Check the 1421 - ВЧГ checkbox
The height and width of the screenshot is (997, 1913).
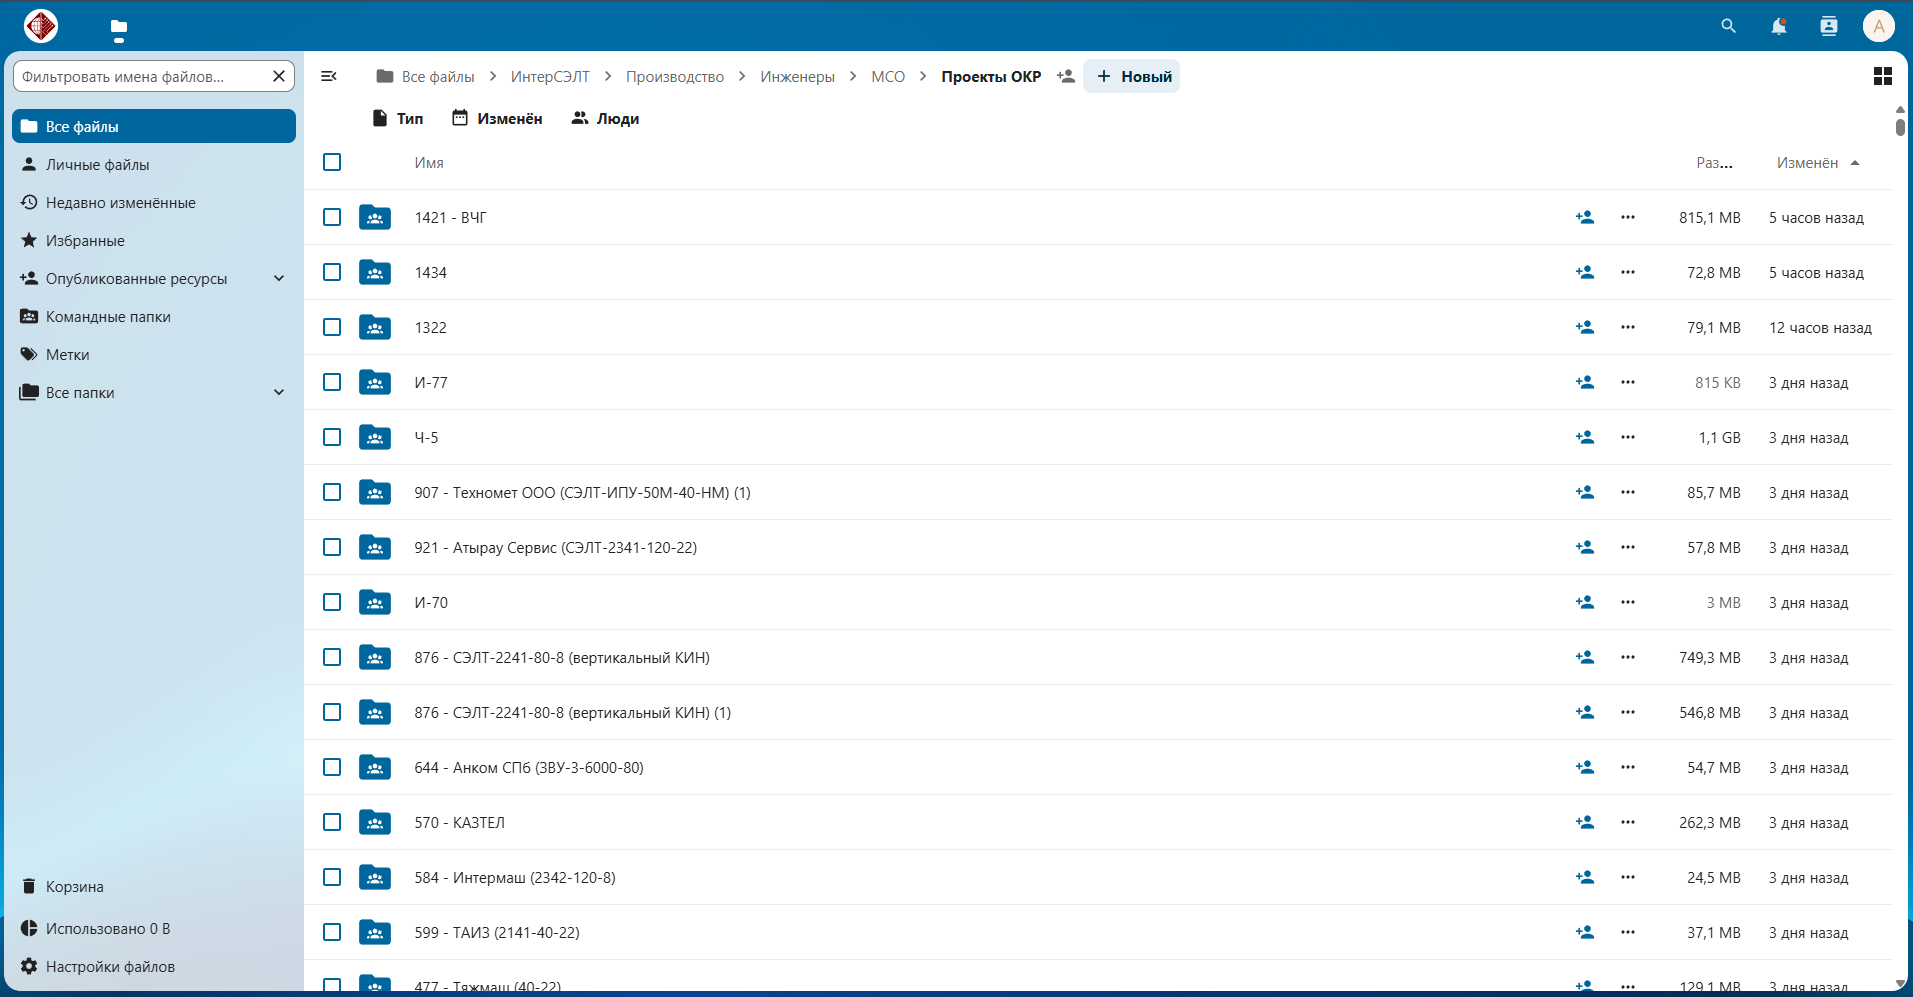coord(332,217)
